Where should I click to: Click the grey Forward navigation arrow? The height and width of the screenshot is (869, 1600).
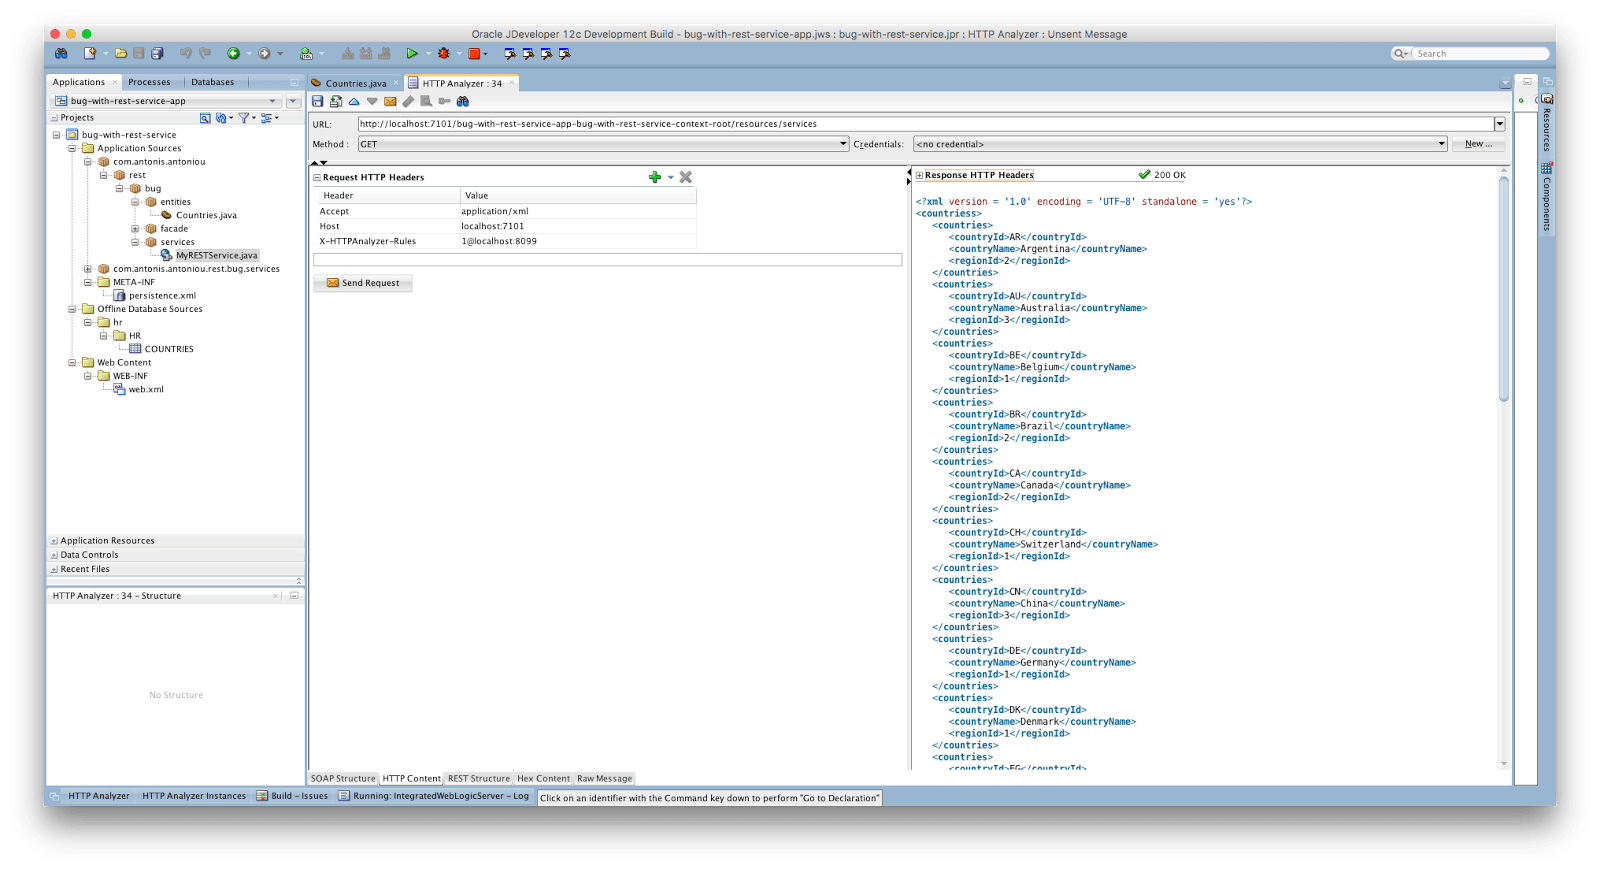[x=264, y=54]
